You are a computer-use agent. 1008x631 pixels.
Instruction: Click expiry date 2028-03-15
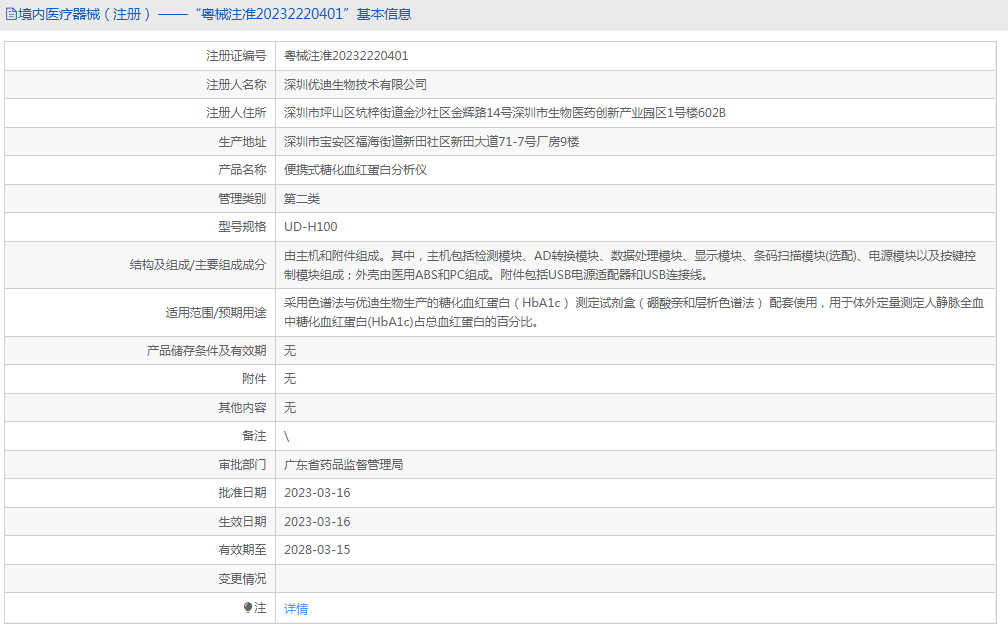(x=317, y=550)
